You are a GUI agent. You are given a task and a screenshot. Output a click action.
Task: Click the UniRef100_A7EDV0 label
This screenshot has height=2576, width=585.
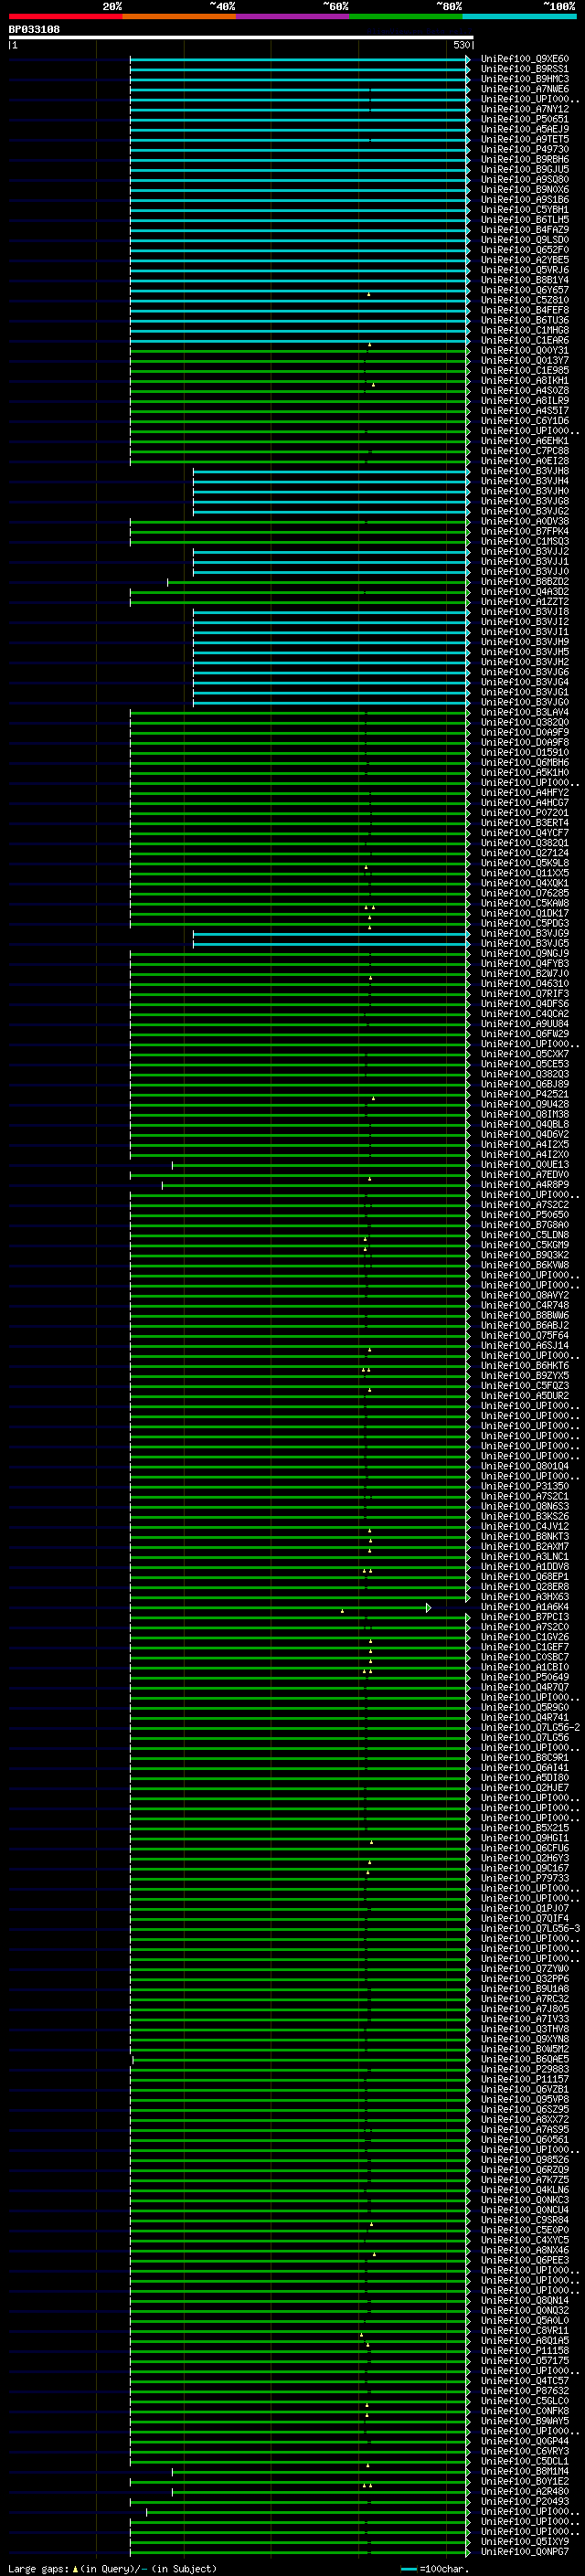pyautogui.click(x=524, y=1175)
